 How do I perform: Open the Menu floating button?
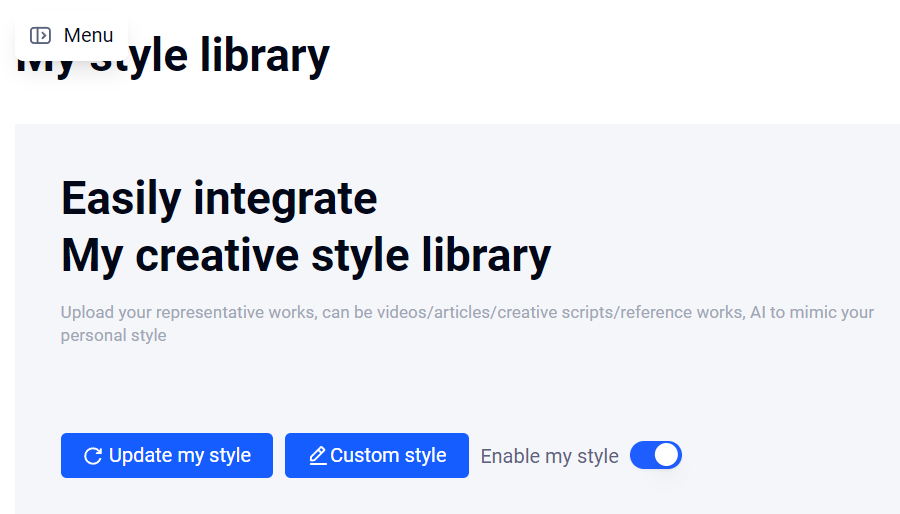pos(71,35)
